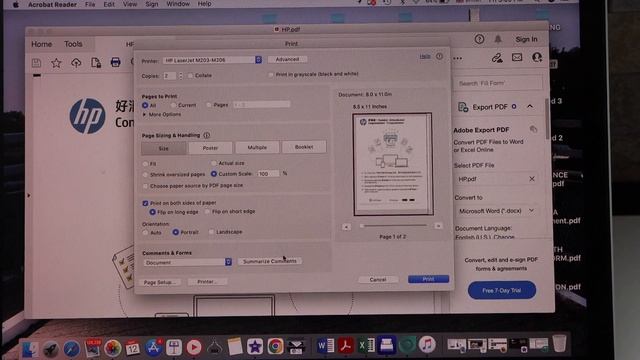Click Page Setup button
Image resolution: width=640 pixels, height=360 pixels.
[x=160, y=282]
